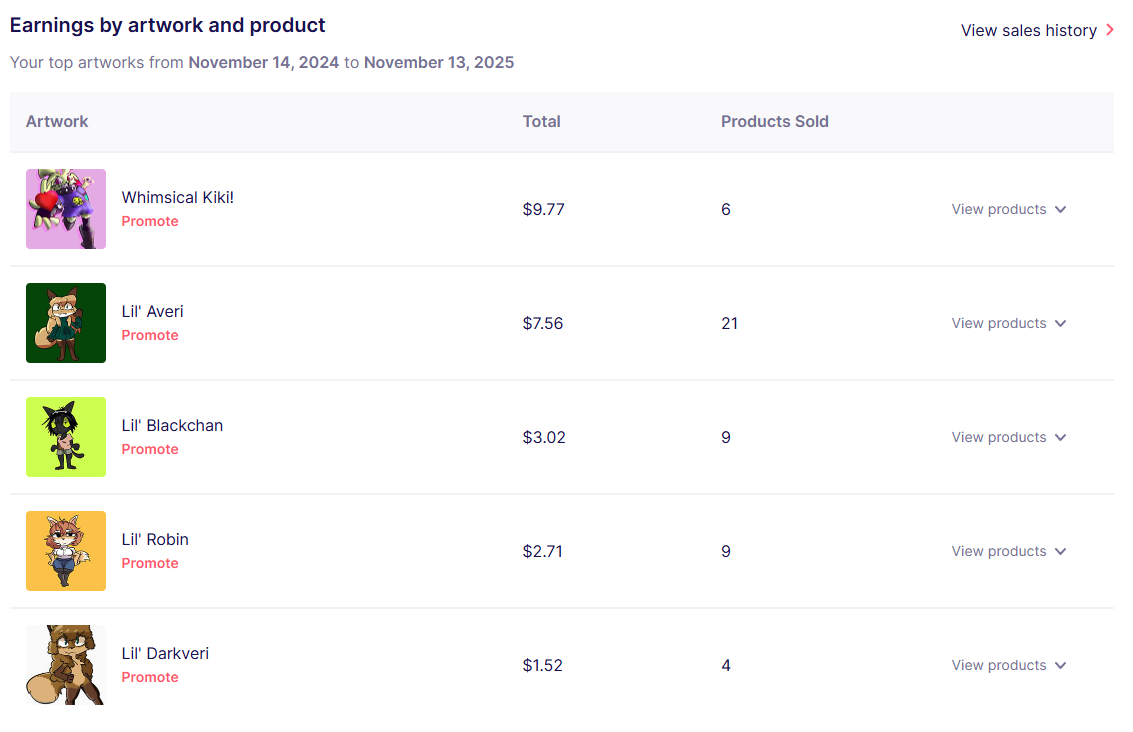
Task: Click the arrow icon beside View sales history
Action: [x=1109, y=30]
